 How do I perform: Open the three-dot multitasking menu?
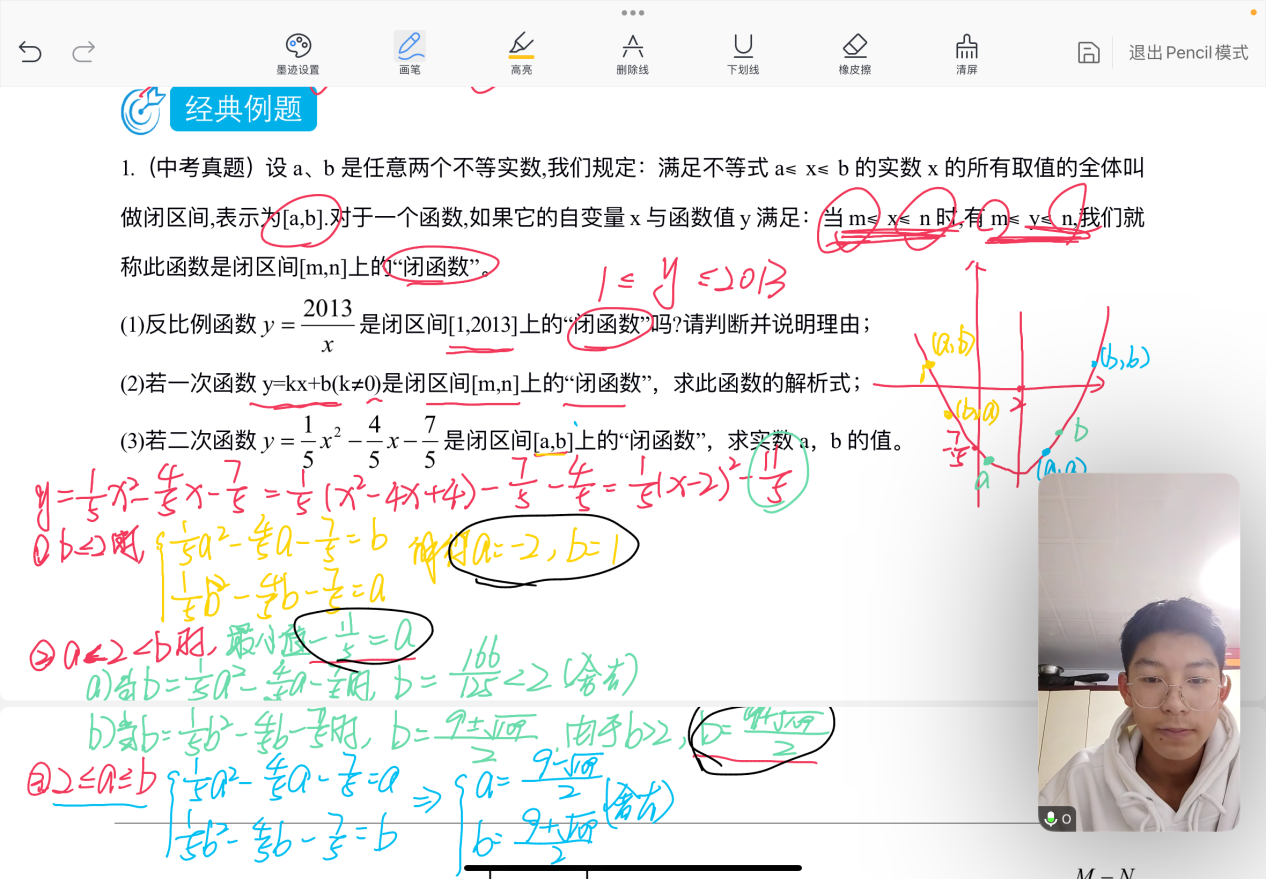point(633,13)
